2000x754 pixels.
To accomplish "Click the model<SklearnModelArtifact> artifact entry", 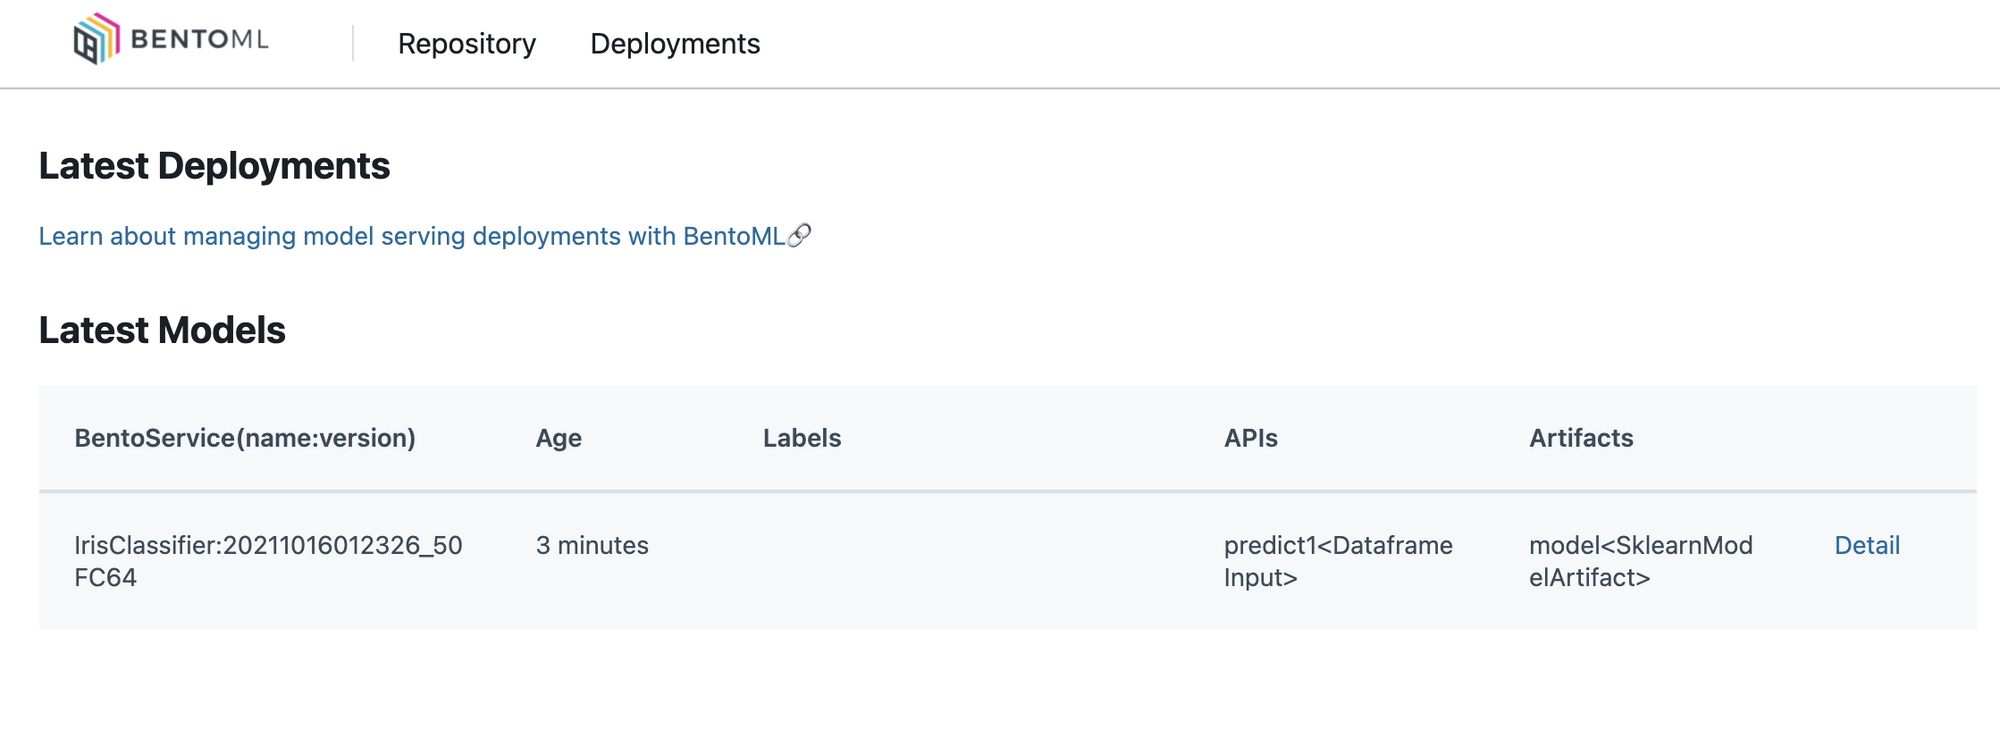I will (1640, 561).
